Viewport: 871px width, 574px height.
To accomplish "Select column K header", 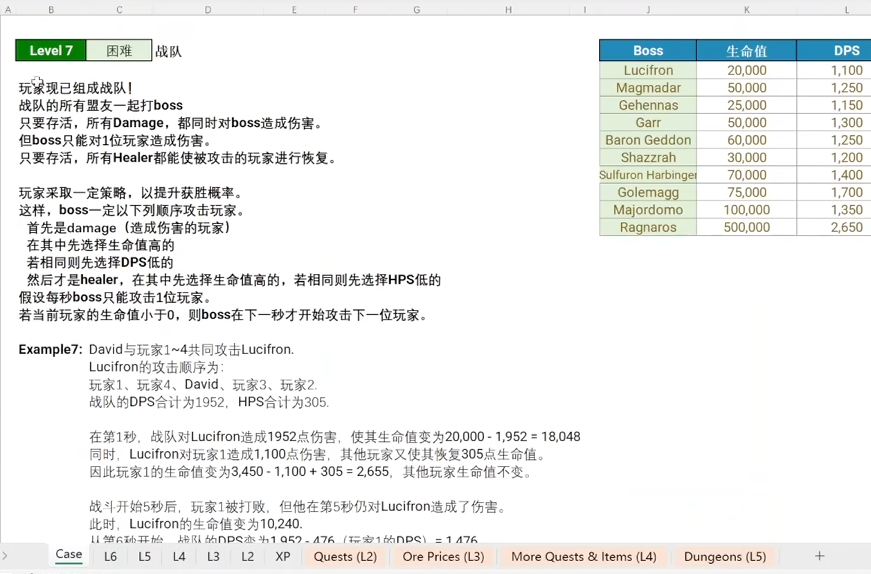I will tap(747, 9).
